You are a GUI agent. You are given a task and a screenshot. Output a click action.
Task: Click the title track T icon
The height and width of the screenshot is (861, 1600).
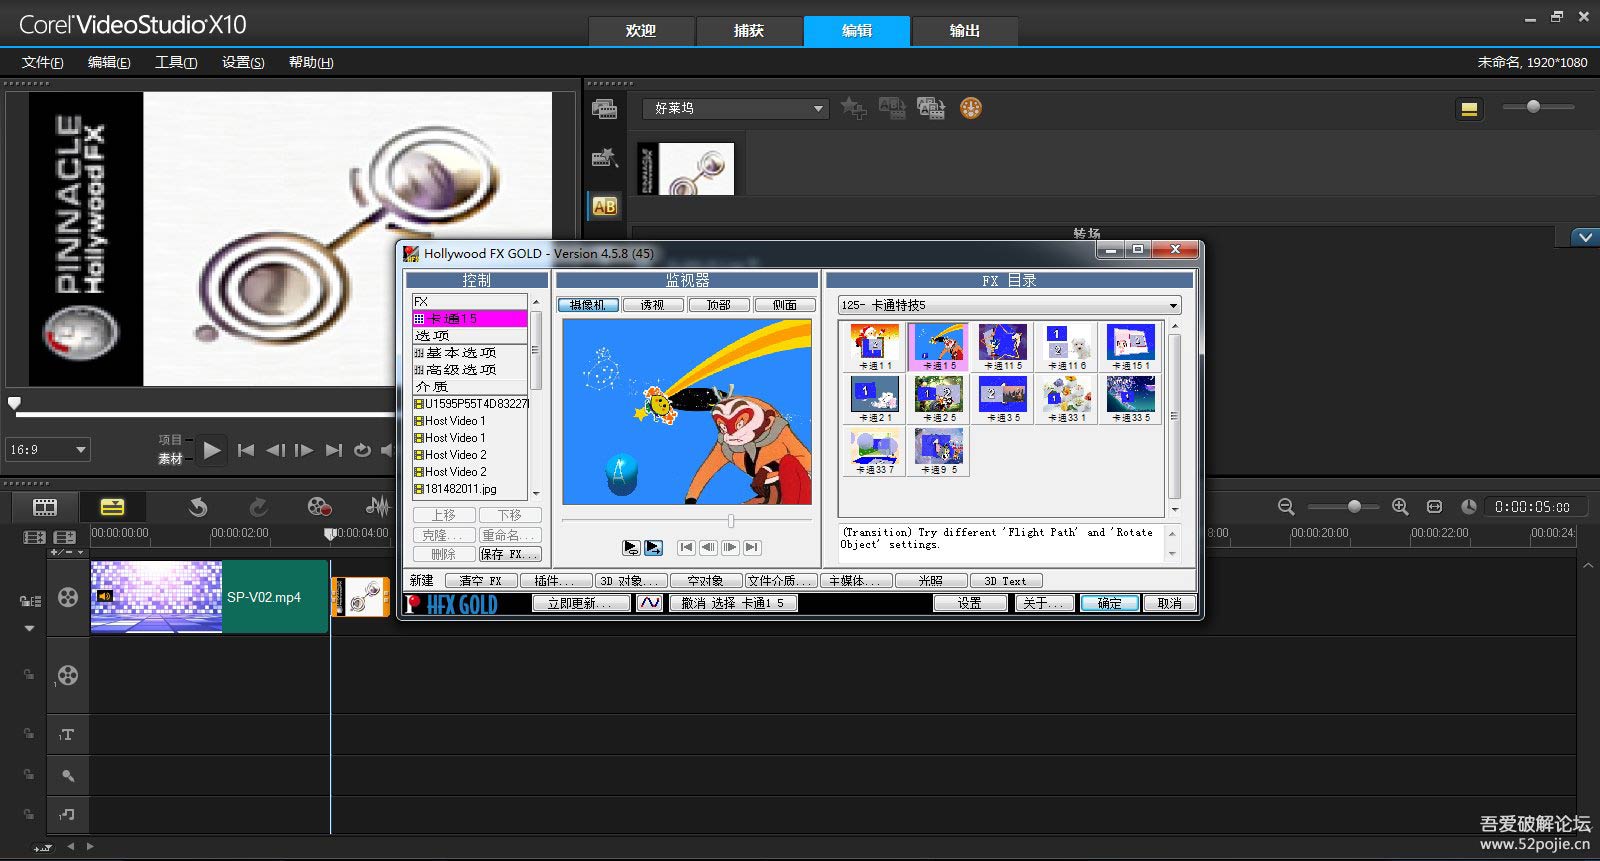point(68,735)
